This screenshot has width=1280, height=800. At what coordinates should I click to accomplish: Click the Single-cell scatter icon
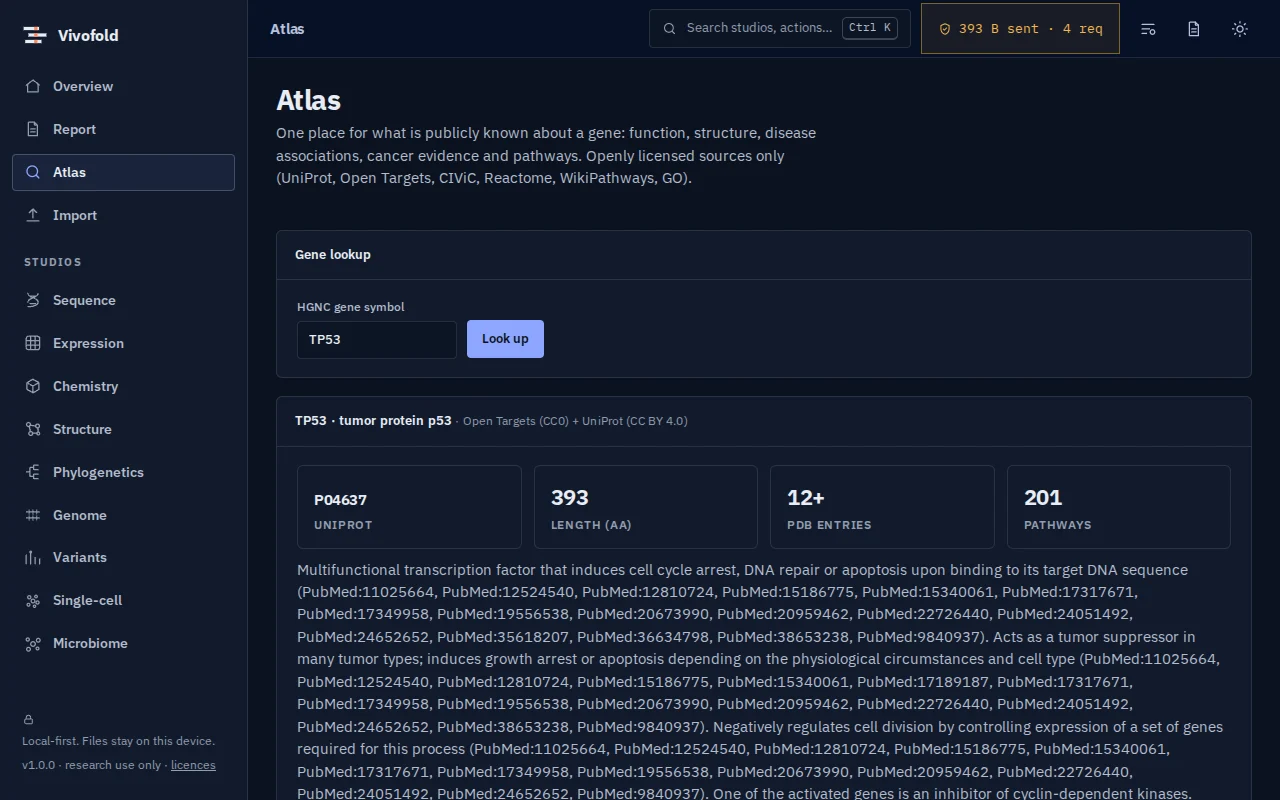point(33,600)
